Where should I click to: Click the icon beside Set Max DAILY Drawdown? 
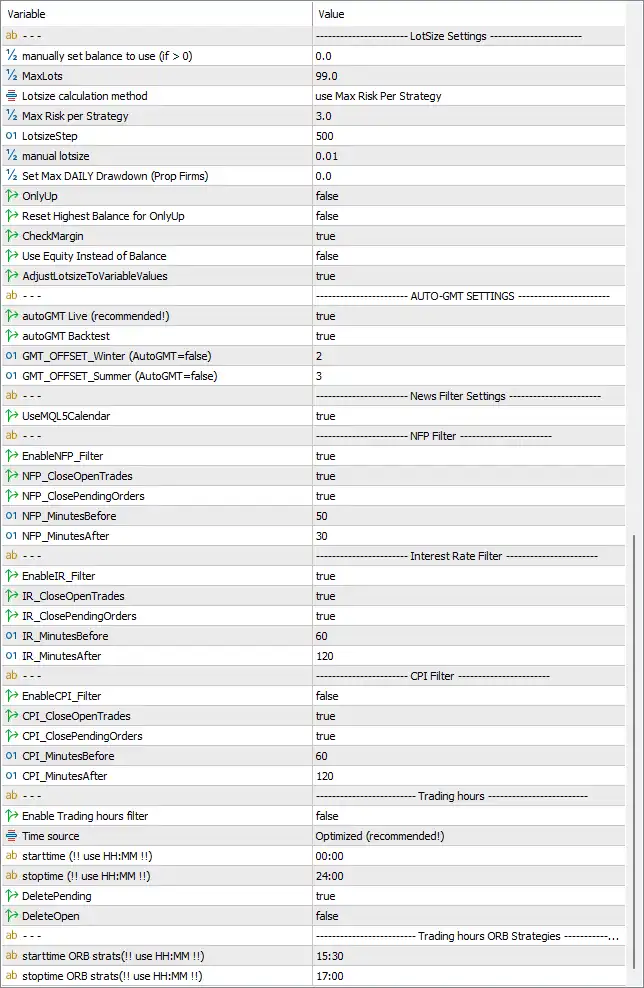click(x=11, y=176)
